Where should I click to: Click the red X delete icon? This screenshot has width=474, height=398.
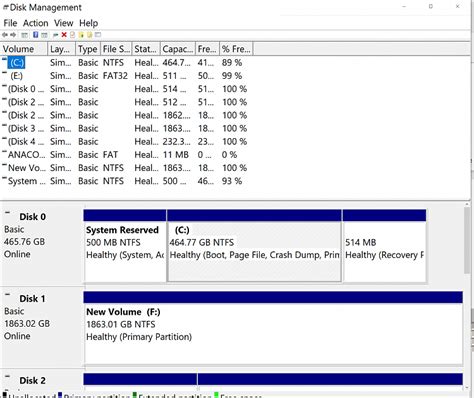(64, 35)
